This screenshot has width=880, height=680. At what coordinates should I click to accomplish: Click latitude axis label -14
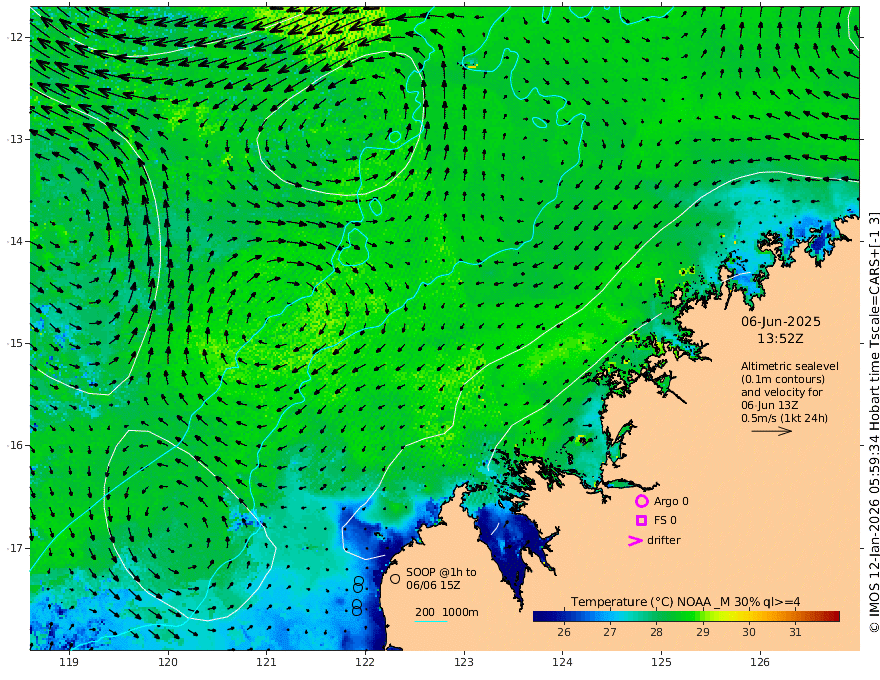coord(15,241)
